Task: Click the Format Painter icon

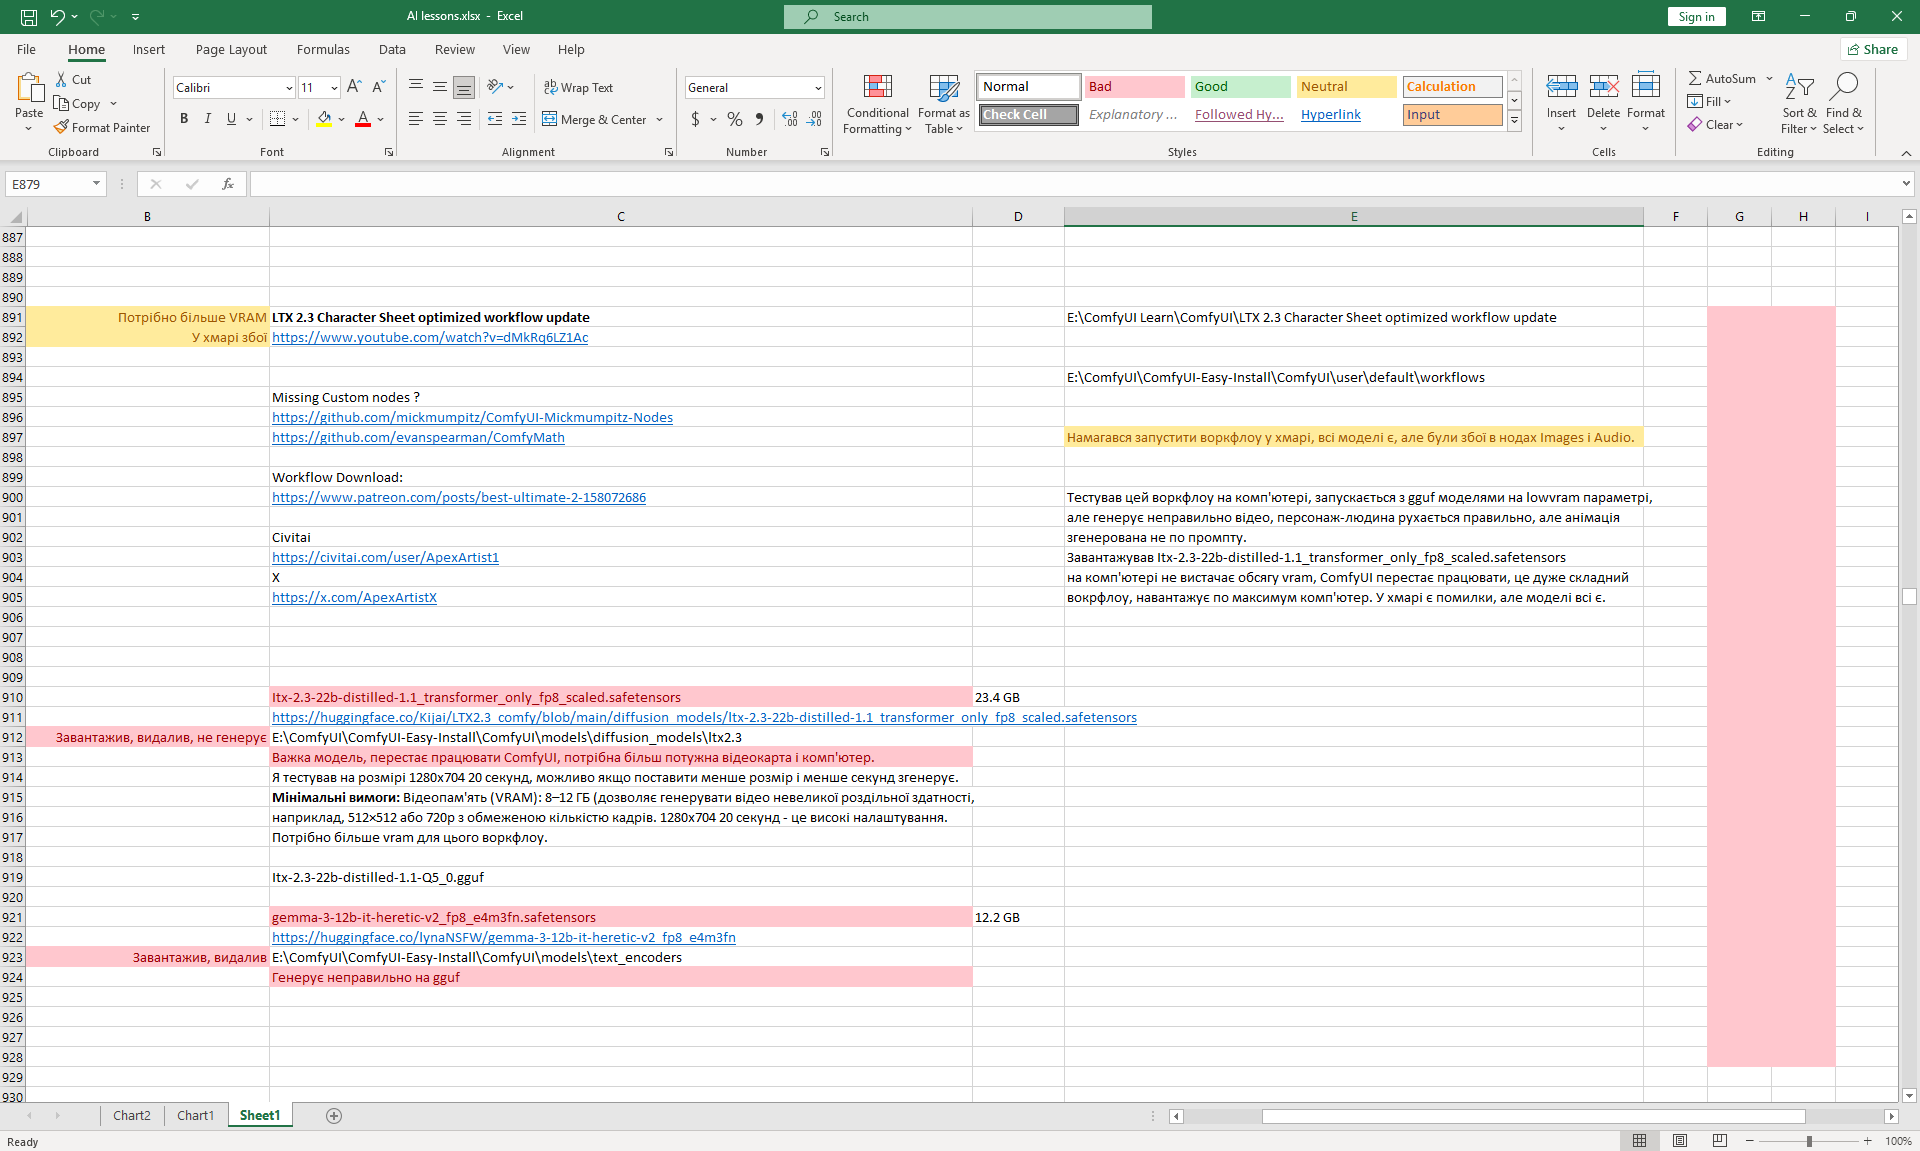Action: (62, 127)
